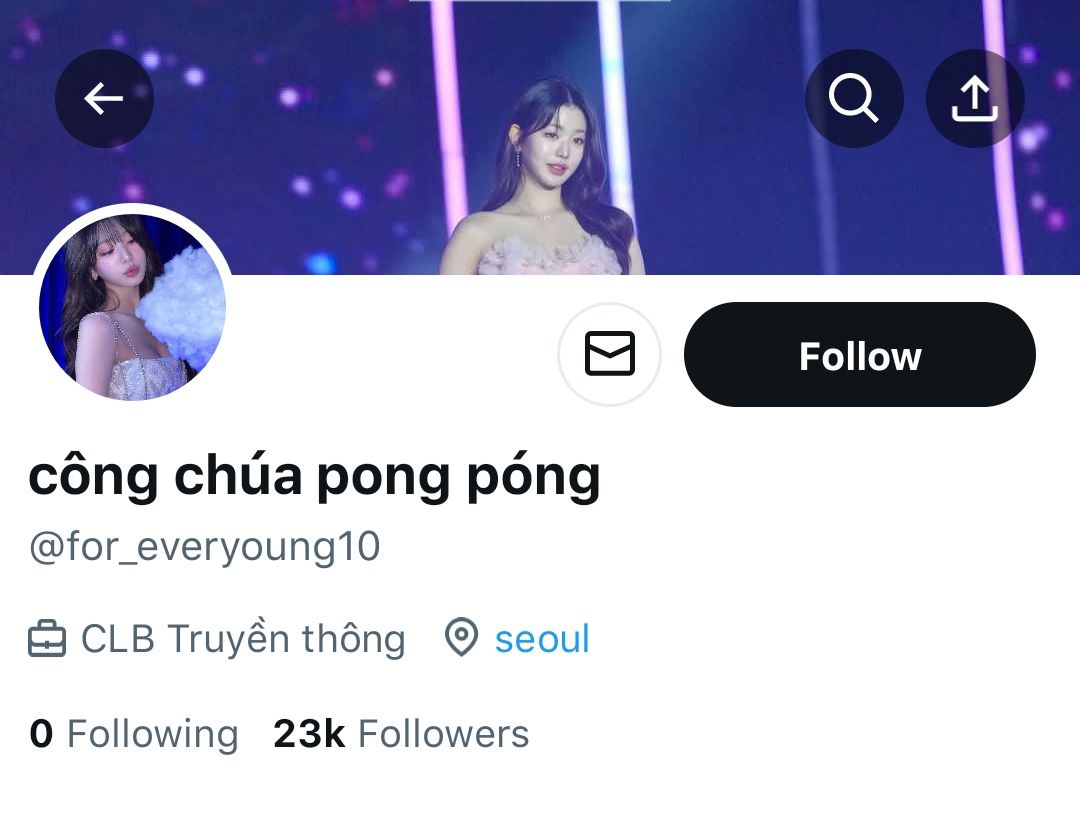Select the @for_everyoung10 handle text

coord(205,547)
